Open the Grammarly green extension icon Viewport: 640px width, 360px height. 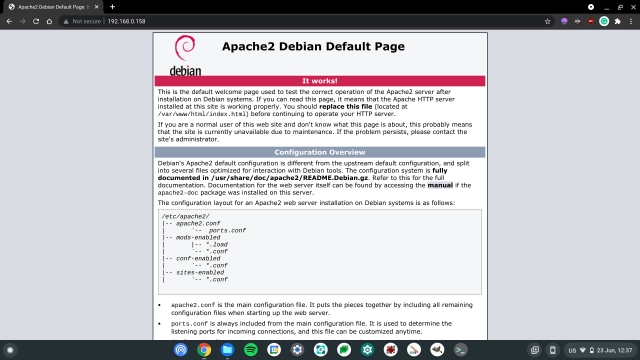point(604,21)
